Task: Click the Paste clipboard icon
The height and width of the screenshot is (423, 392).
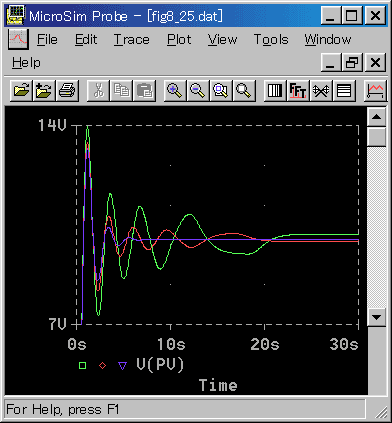Action: [144, 90]
